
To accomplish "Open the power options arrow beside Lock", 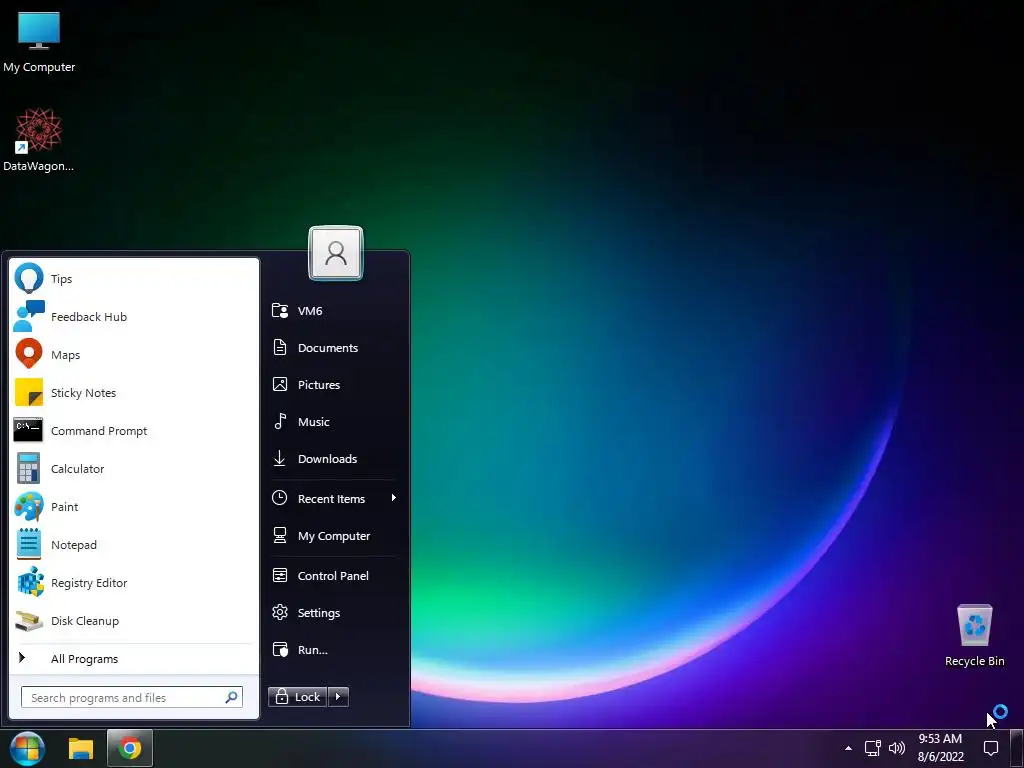I will (x=338, y=697).
